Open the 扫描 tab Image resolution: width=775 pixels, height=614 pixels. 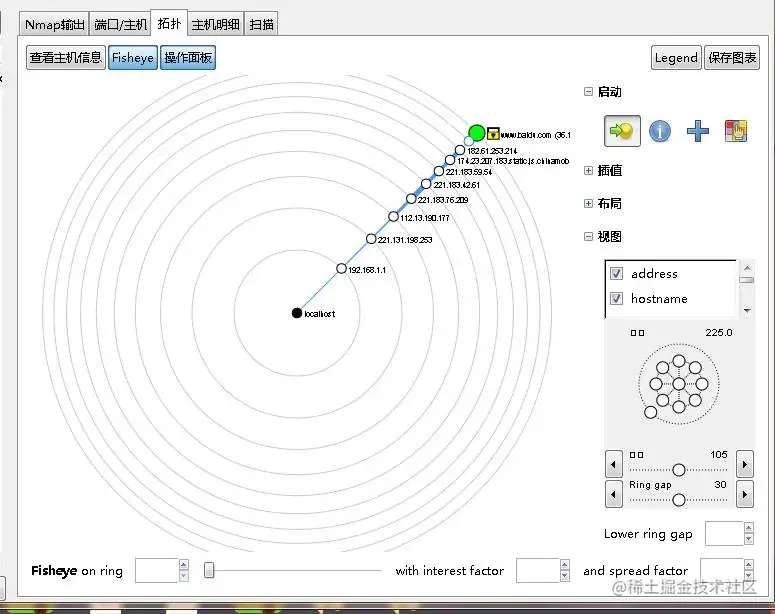click(x=261, y=25)
